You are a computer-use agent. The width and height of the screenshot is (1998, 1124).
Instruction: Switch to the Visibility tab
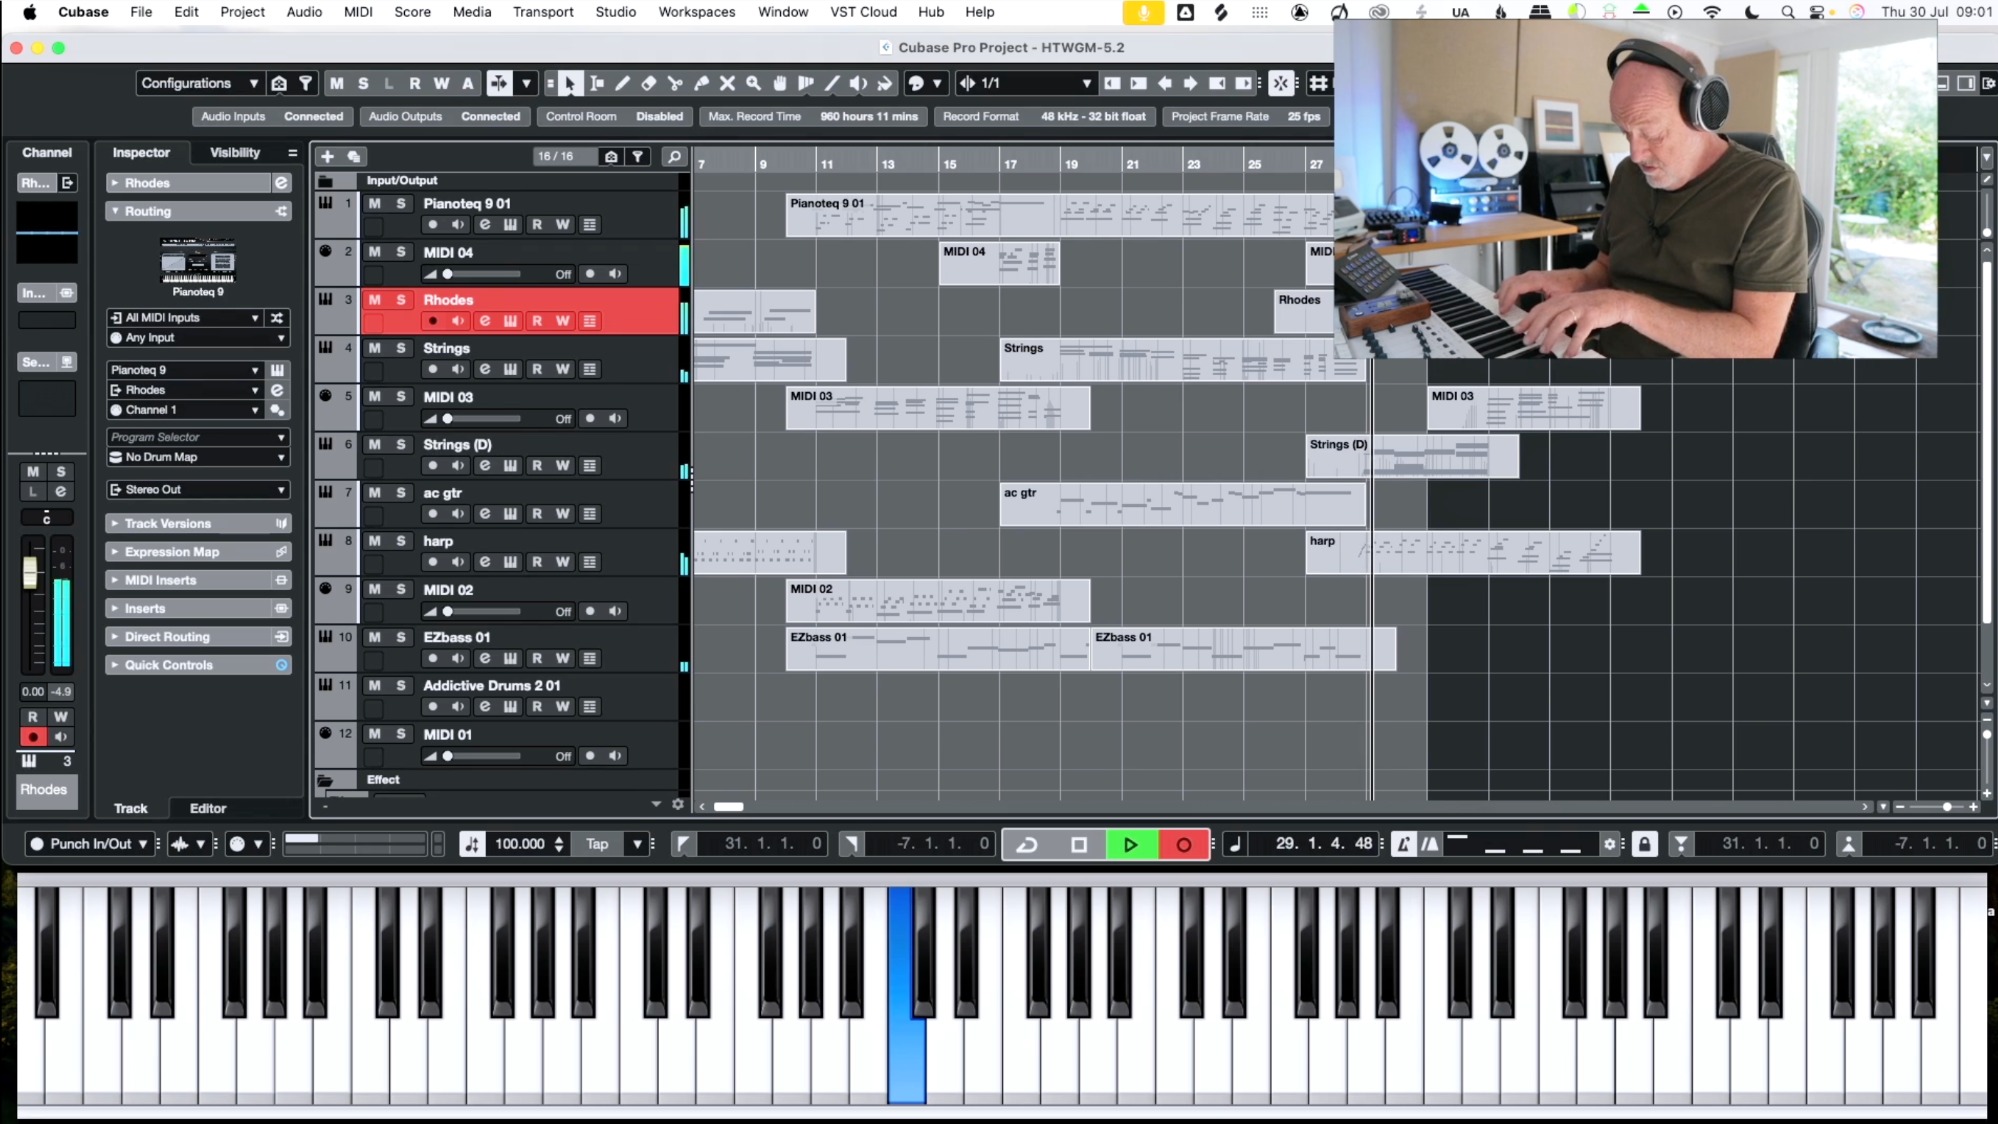pos(235,153)
